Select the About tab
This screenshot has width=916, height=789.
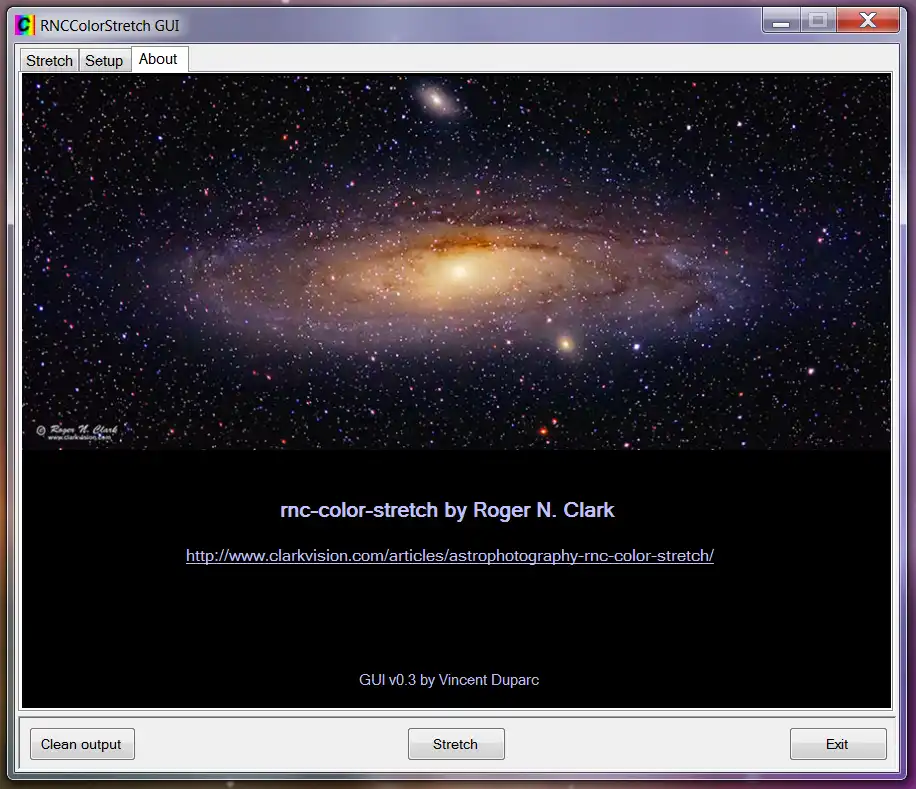[x=158, y=59]
